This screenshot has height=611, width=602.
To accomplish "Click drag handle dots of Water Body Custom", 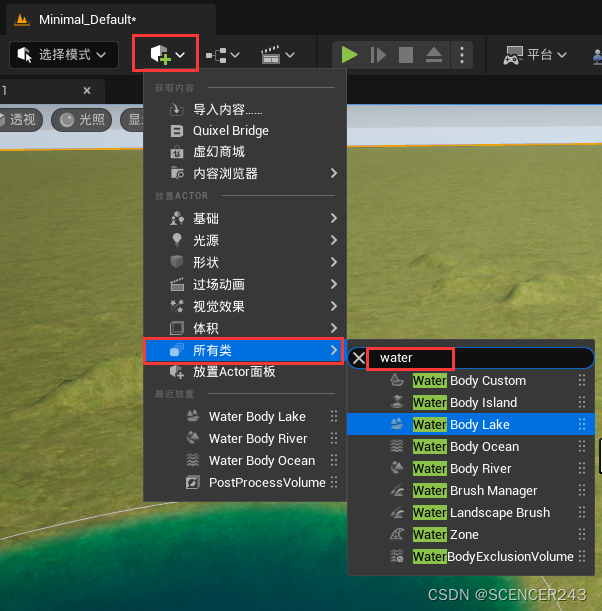I will click(582, 380).
